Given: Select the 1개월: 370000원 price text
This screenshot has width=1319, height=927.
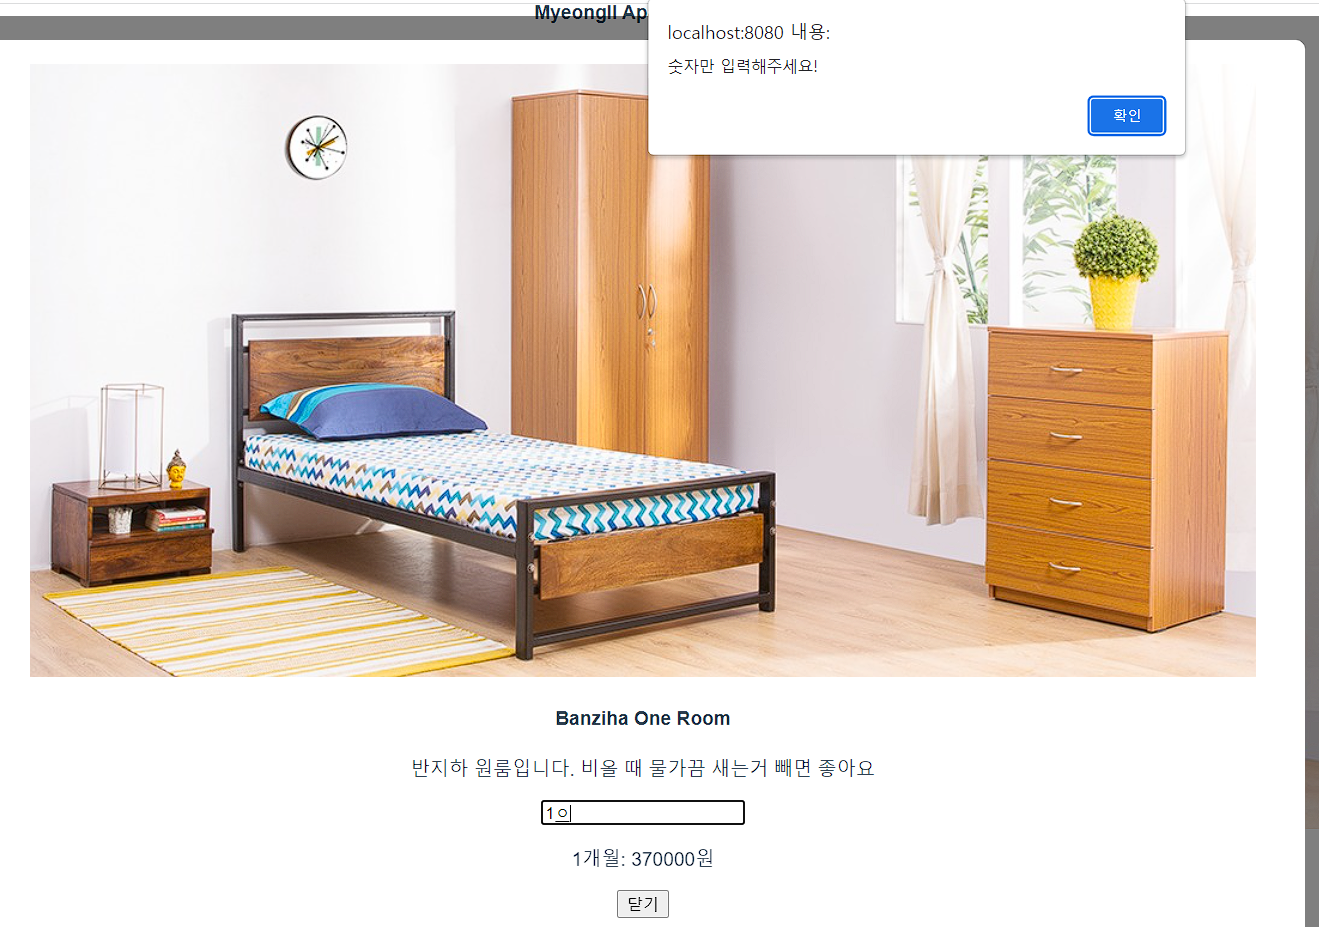Looking at the screenshot, I should click(x=643, y=859).
